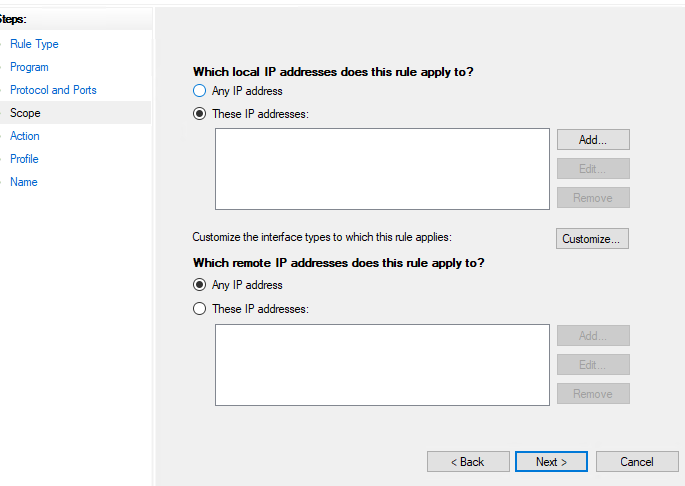Open Protocol and Ports step
The height and width of the screenshot is (486, 685).
53,90
